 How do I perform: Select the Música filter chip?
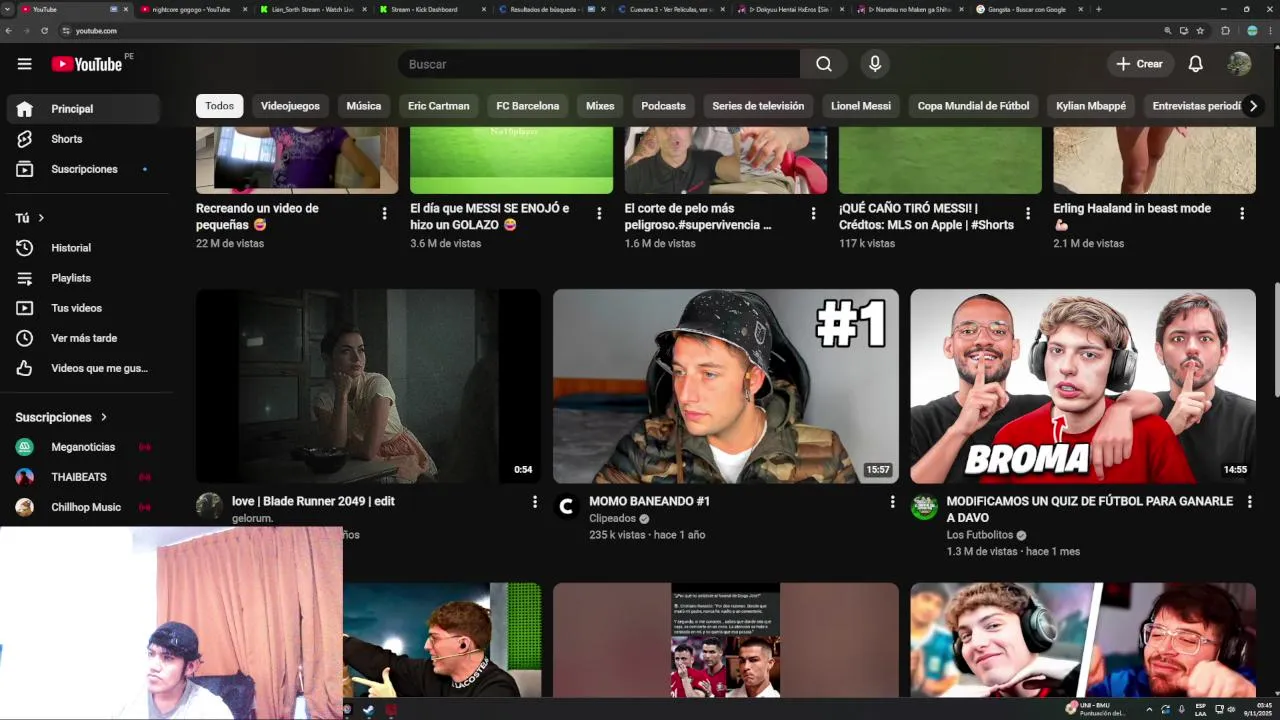click(x=363, y=106)
